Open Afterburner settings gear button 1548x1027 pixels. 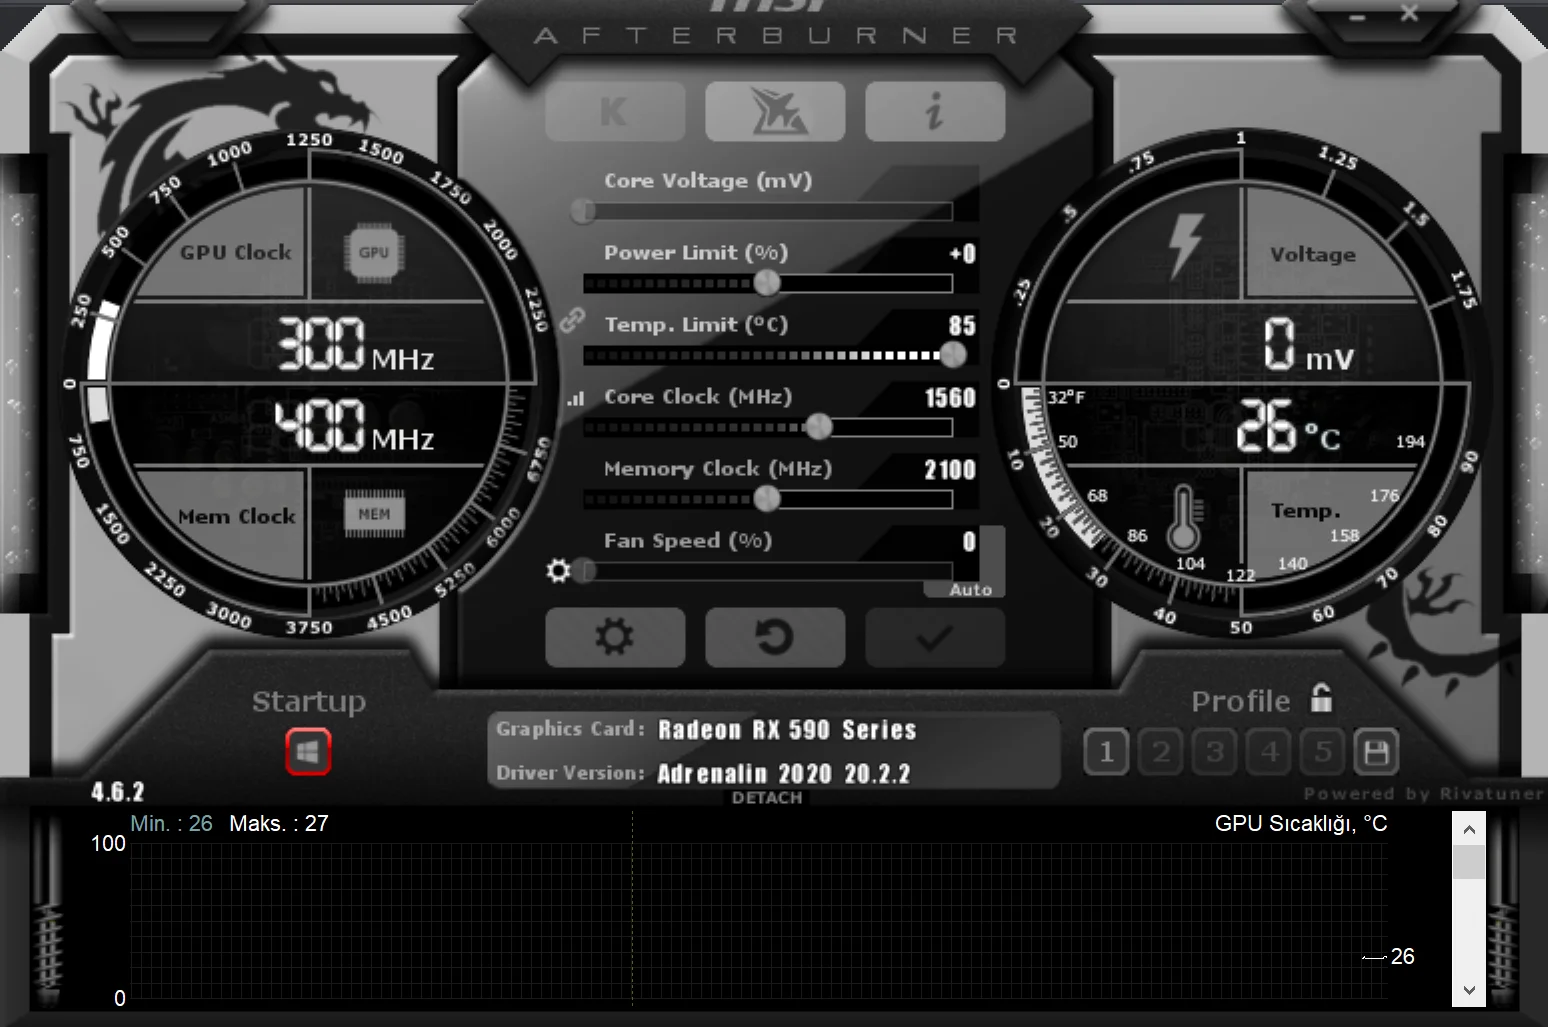(615, 637)
